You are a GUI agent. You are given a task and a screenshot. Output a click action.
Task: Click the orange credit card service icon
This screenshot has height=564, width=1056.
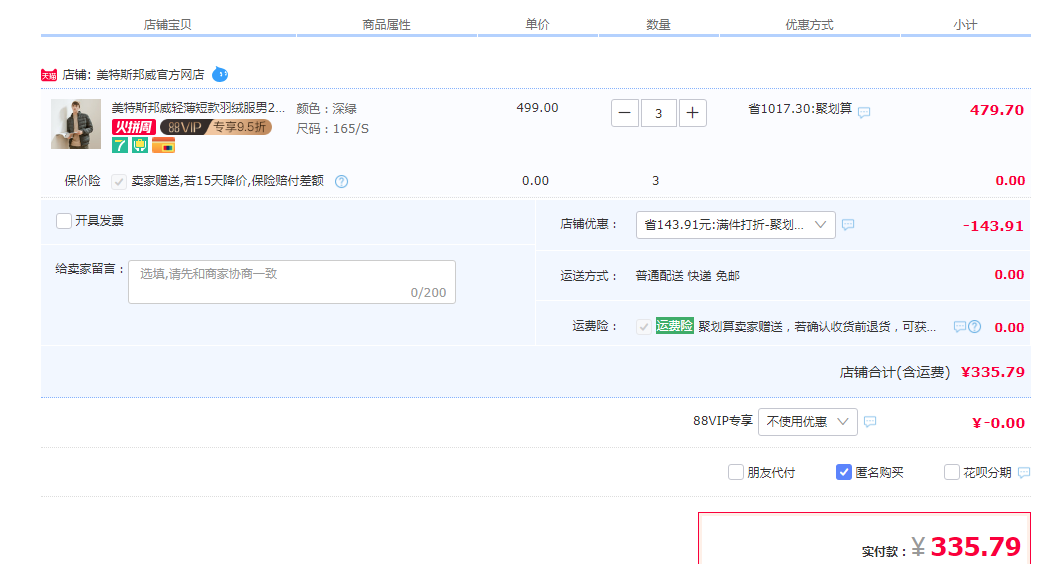[164, 145]
